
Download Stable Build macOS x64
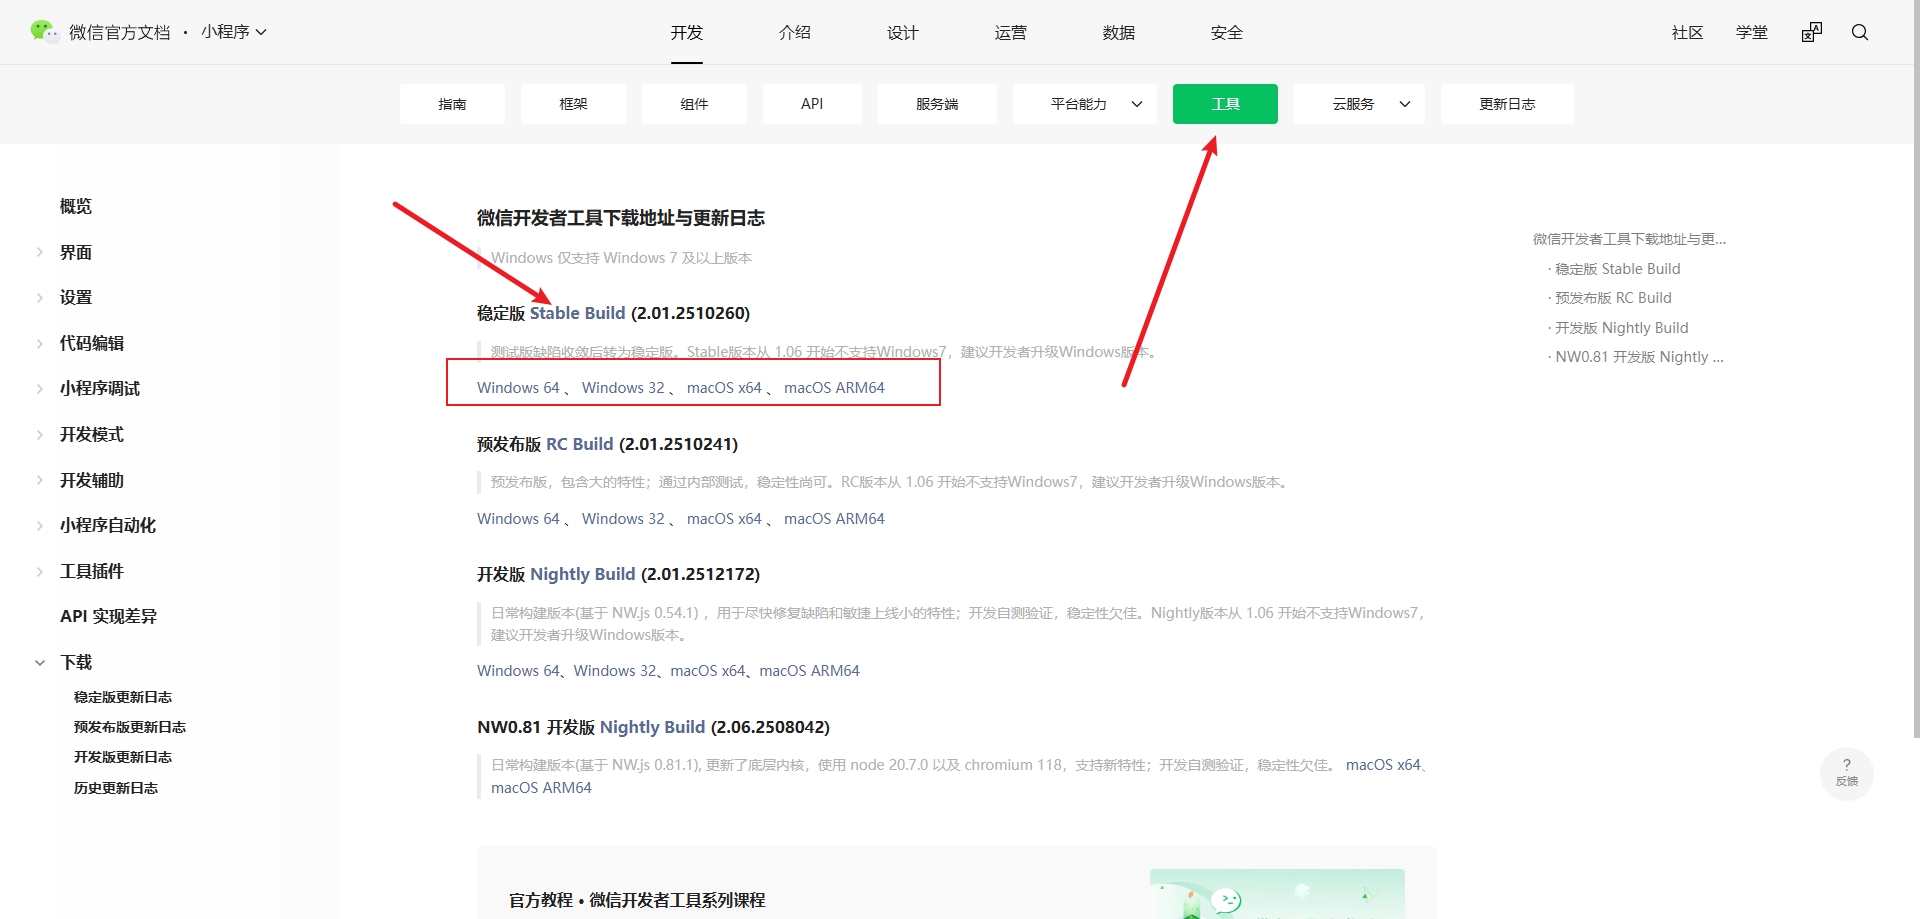[x=724, y=388]
